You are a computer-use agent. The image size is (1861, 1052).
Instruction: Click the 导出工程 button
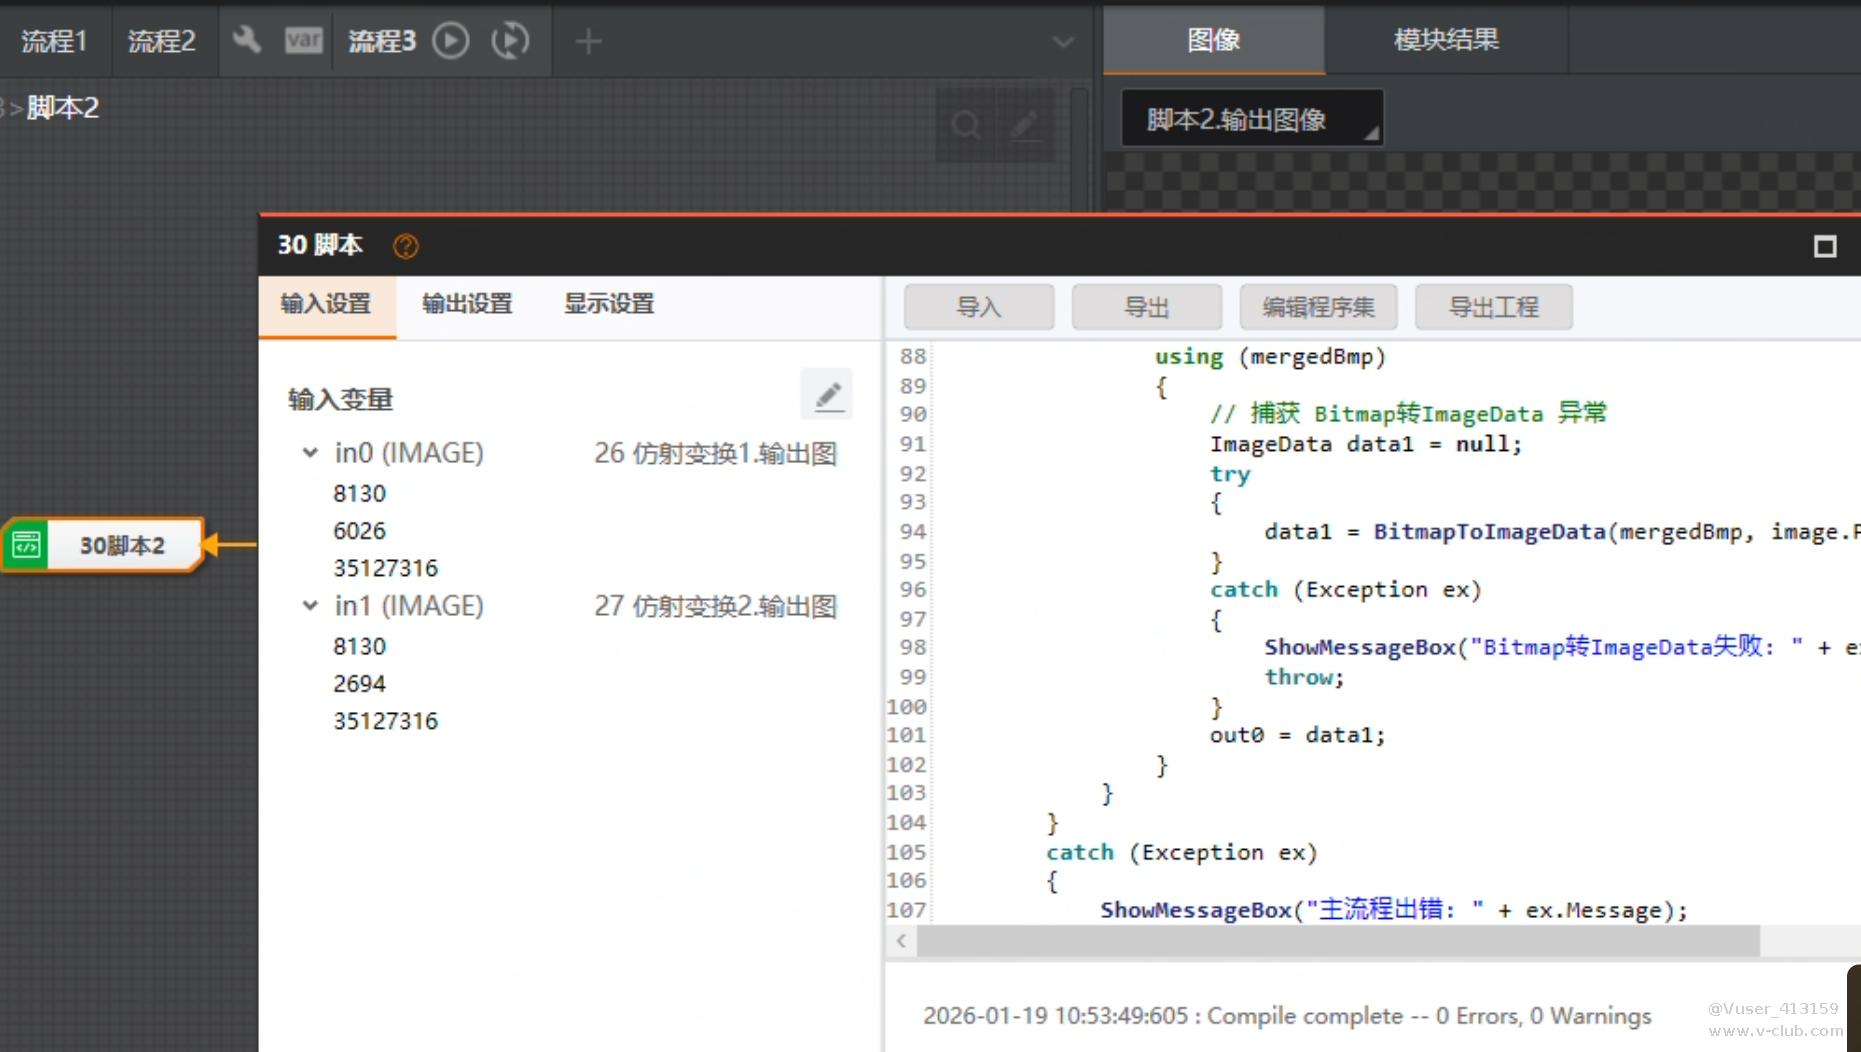point(1493,307)
